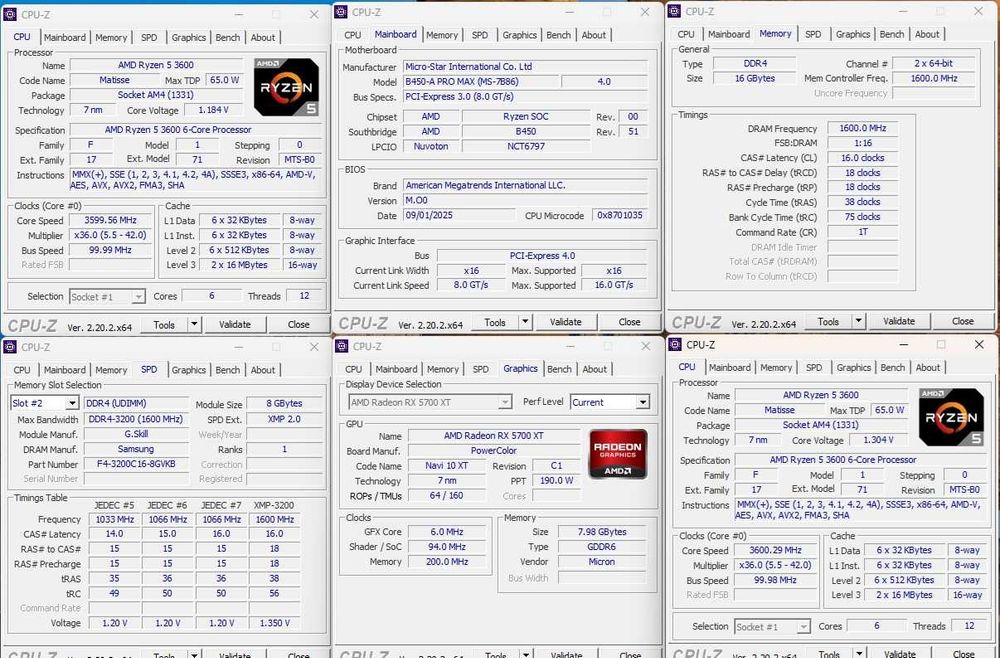Screen dimensions: 1000x658
Task: Click the CPU-Z app icon in top-left window
Action: pos(10,14)
